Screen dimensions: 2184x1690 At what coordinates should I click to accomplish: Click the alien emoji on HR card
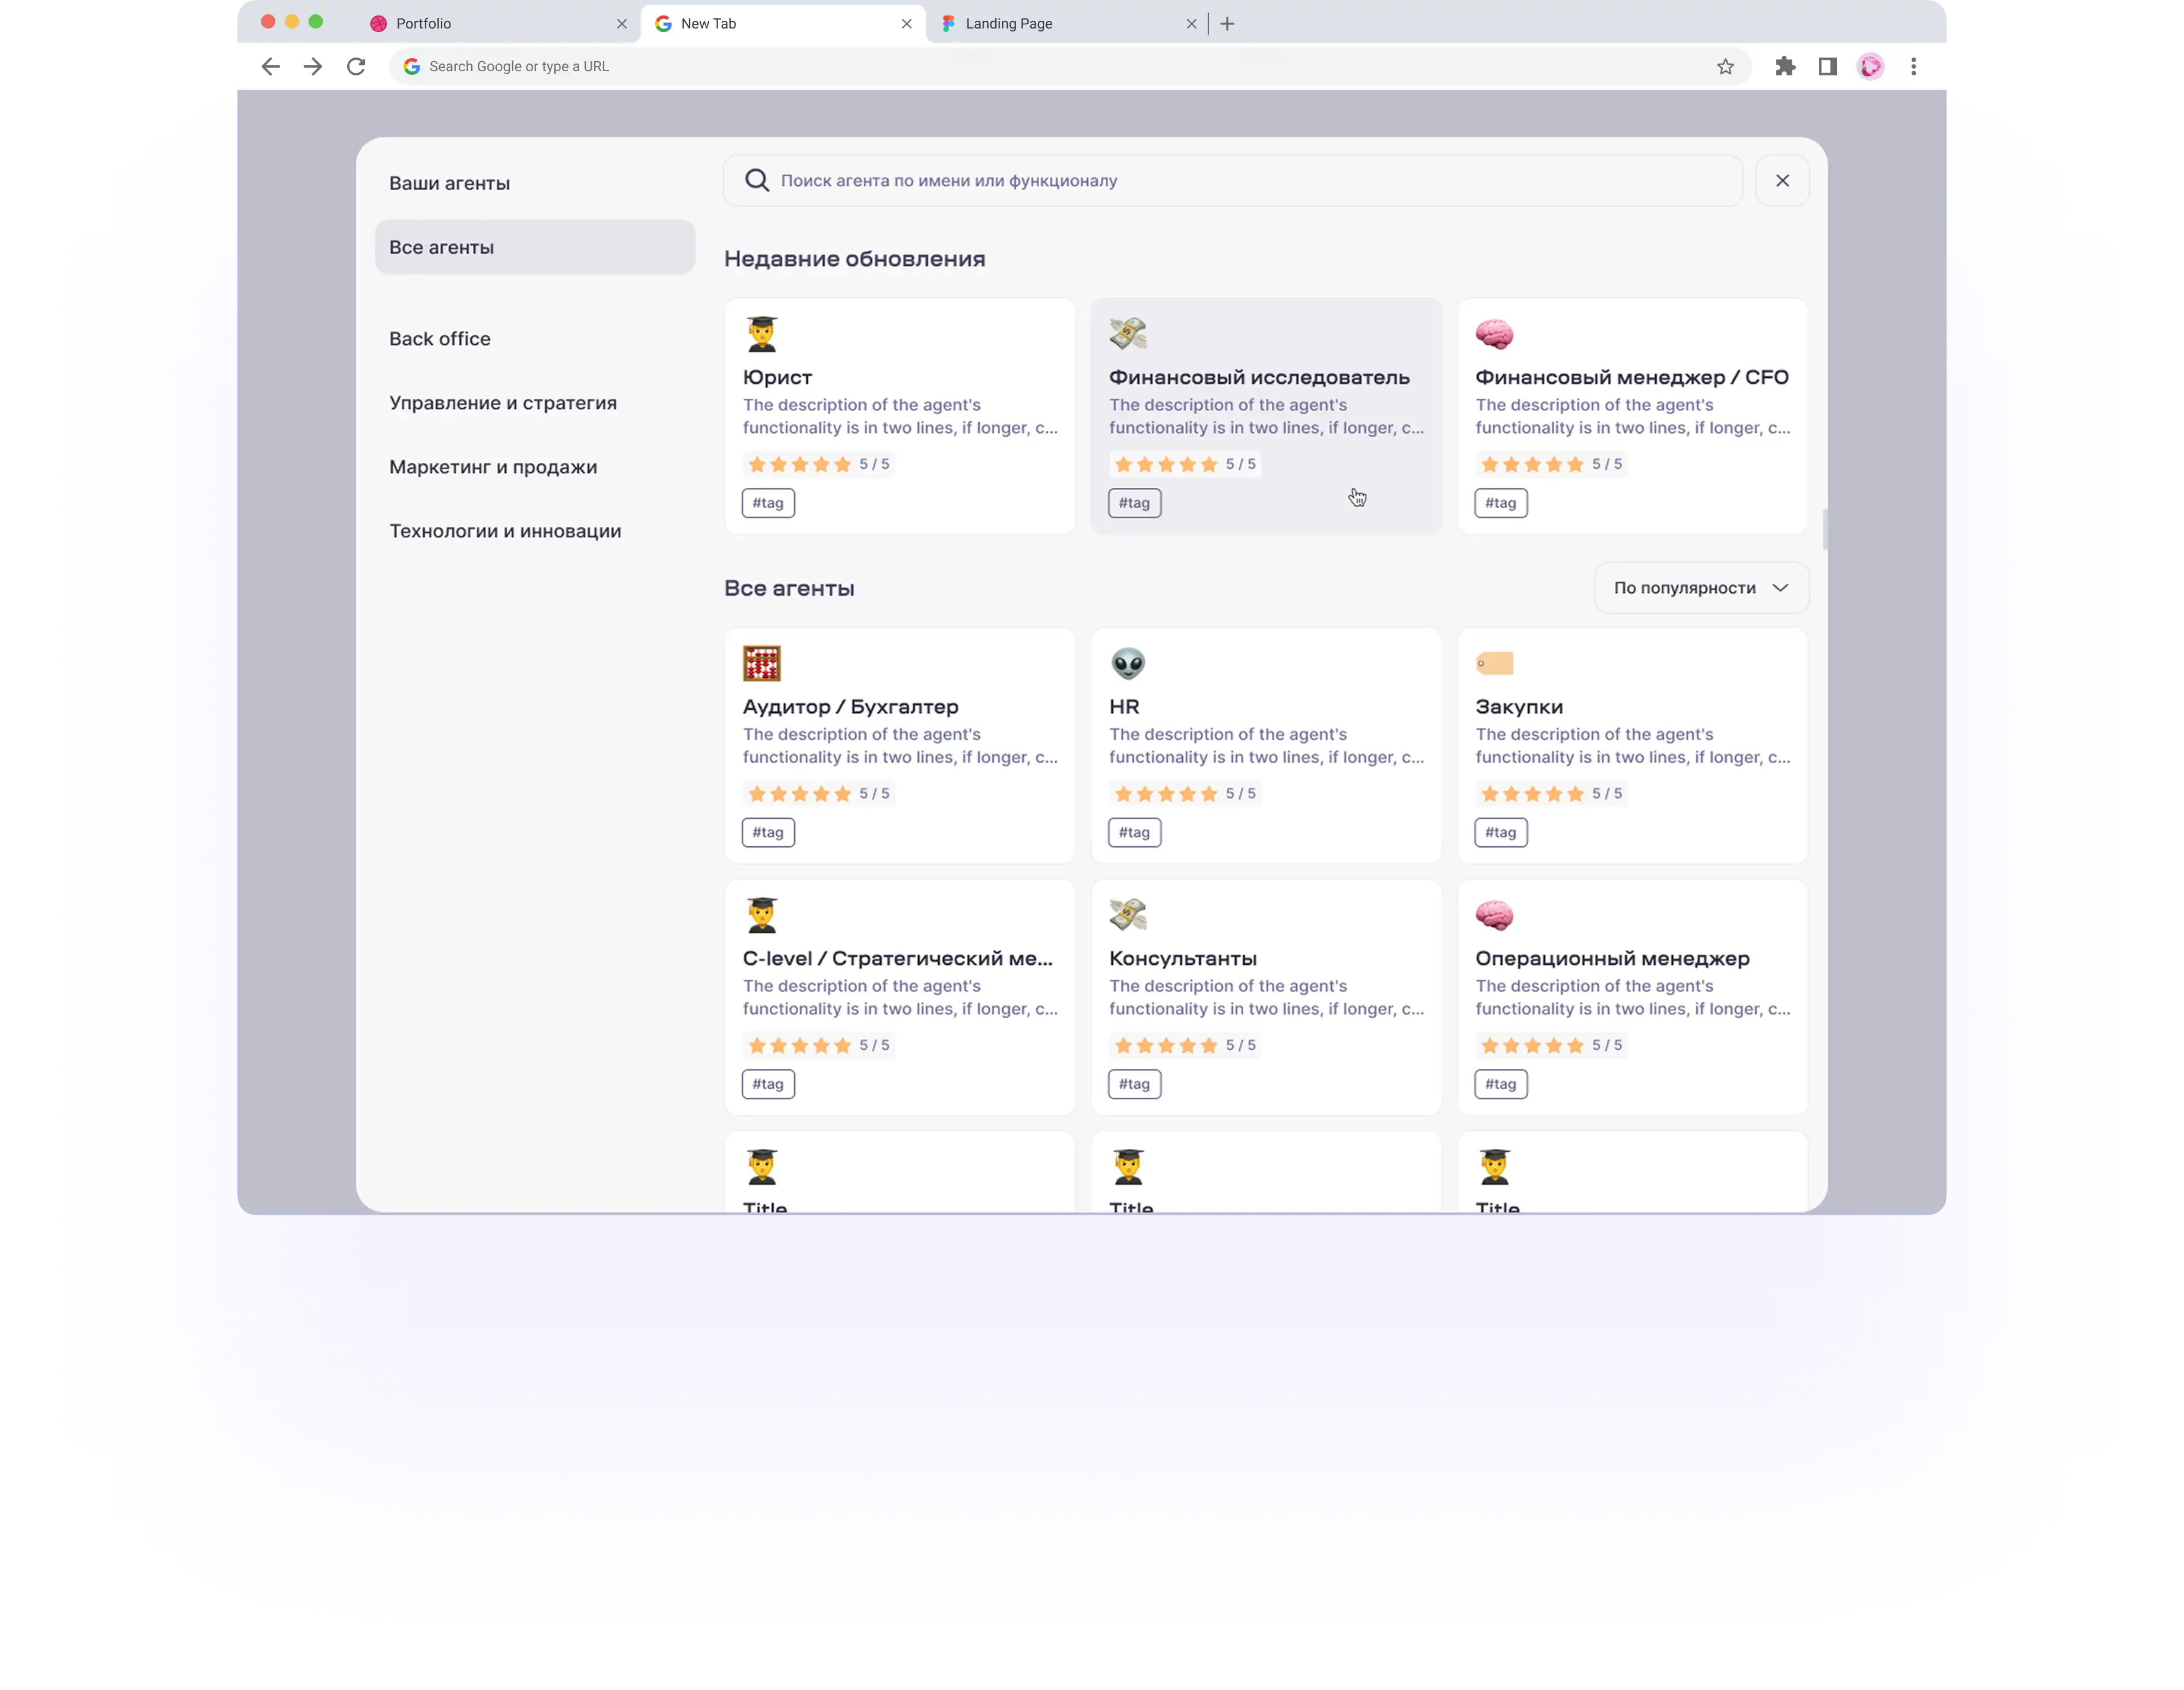[x=1127, y=663]
